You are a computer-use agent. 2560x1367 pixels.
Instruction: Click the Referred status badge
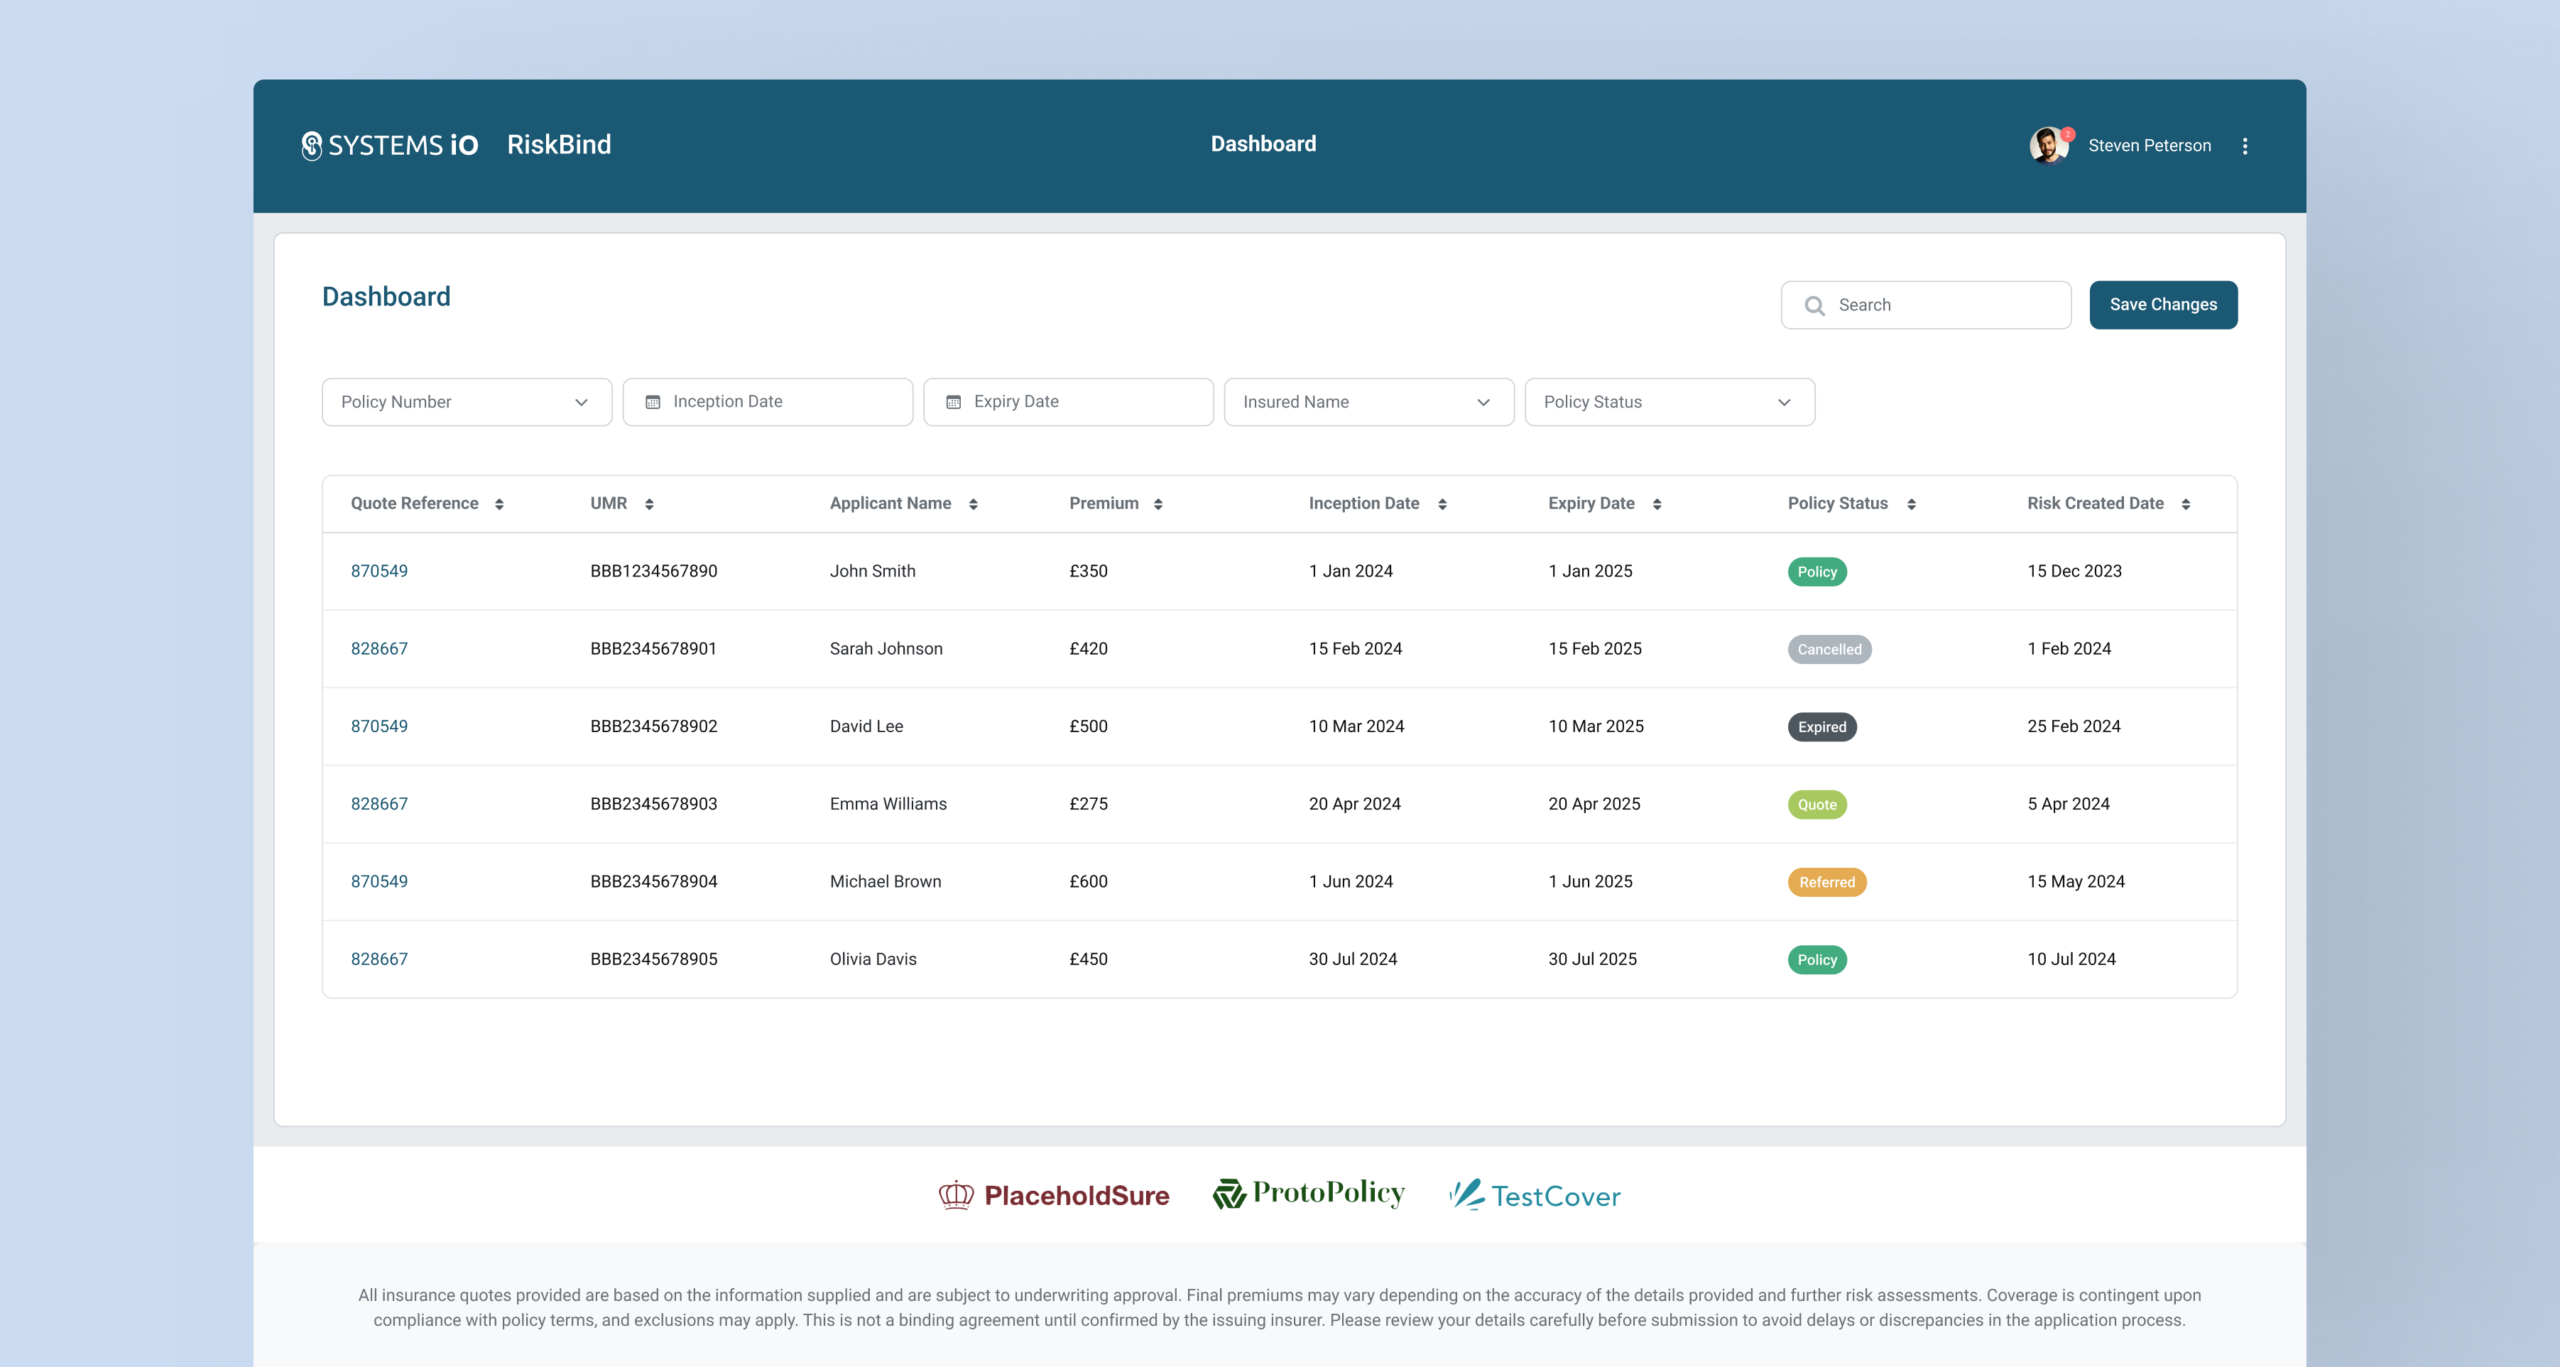point(1826,882)
